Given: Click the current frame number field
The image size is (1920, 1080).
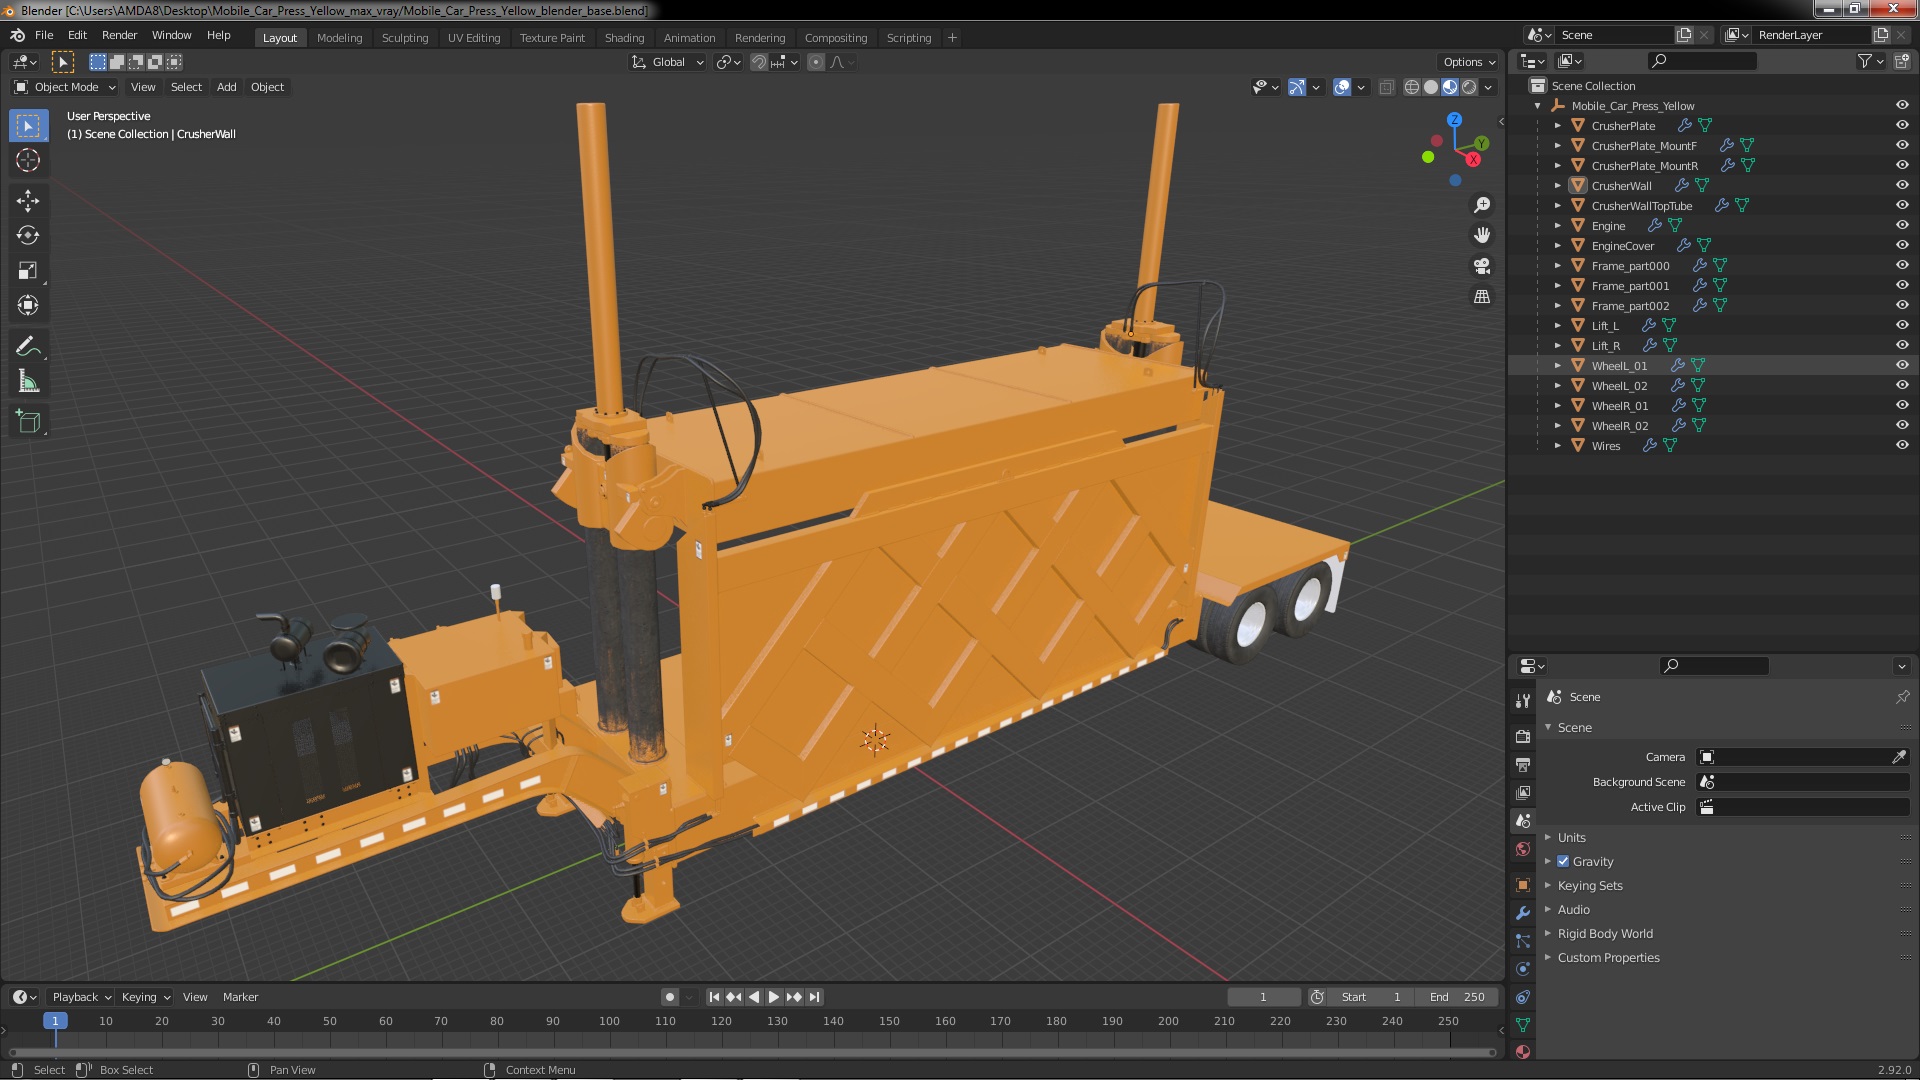Looking at the screenshot, I should (1263, 997).
